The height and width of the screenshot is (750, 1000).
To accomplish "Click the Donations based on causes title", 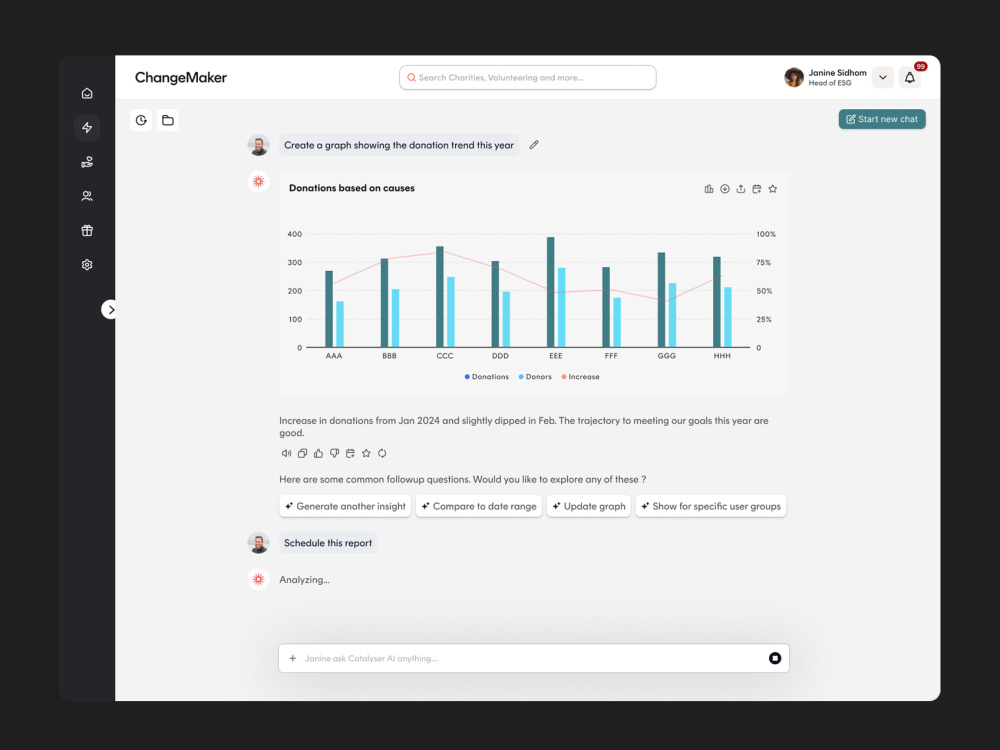I will [x=352, y=188].
